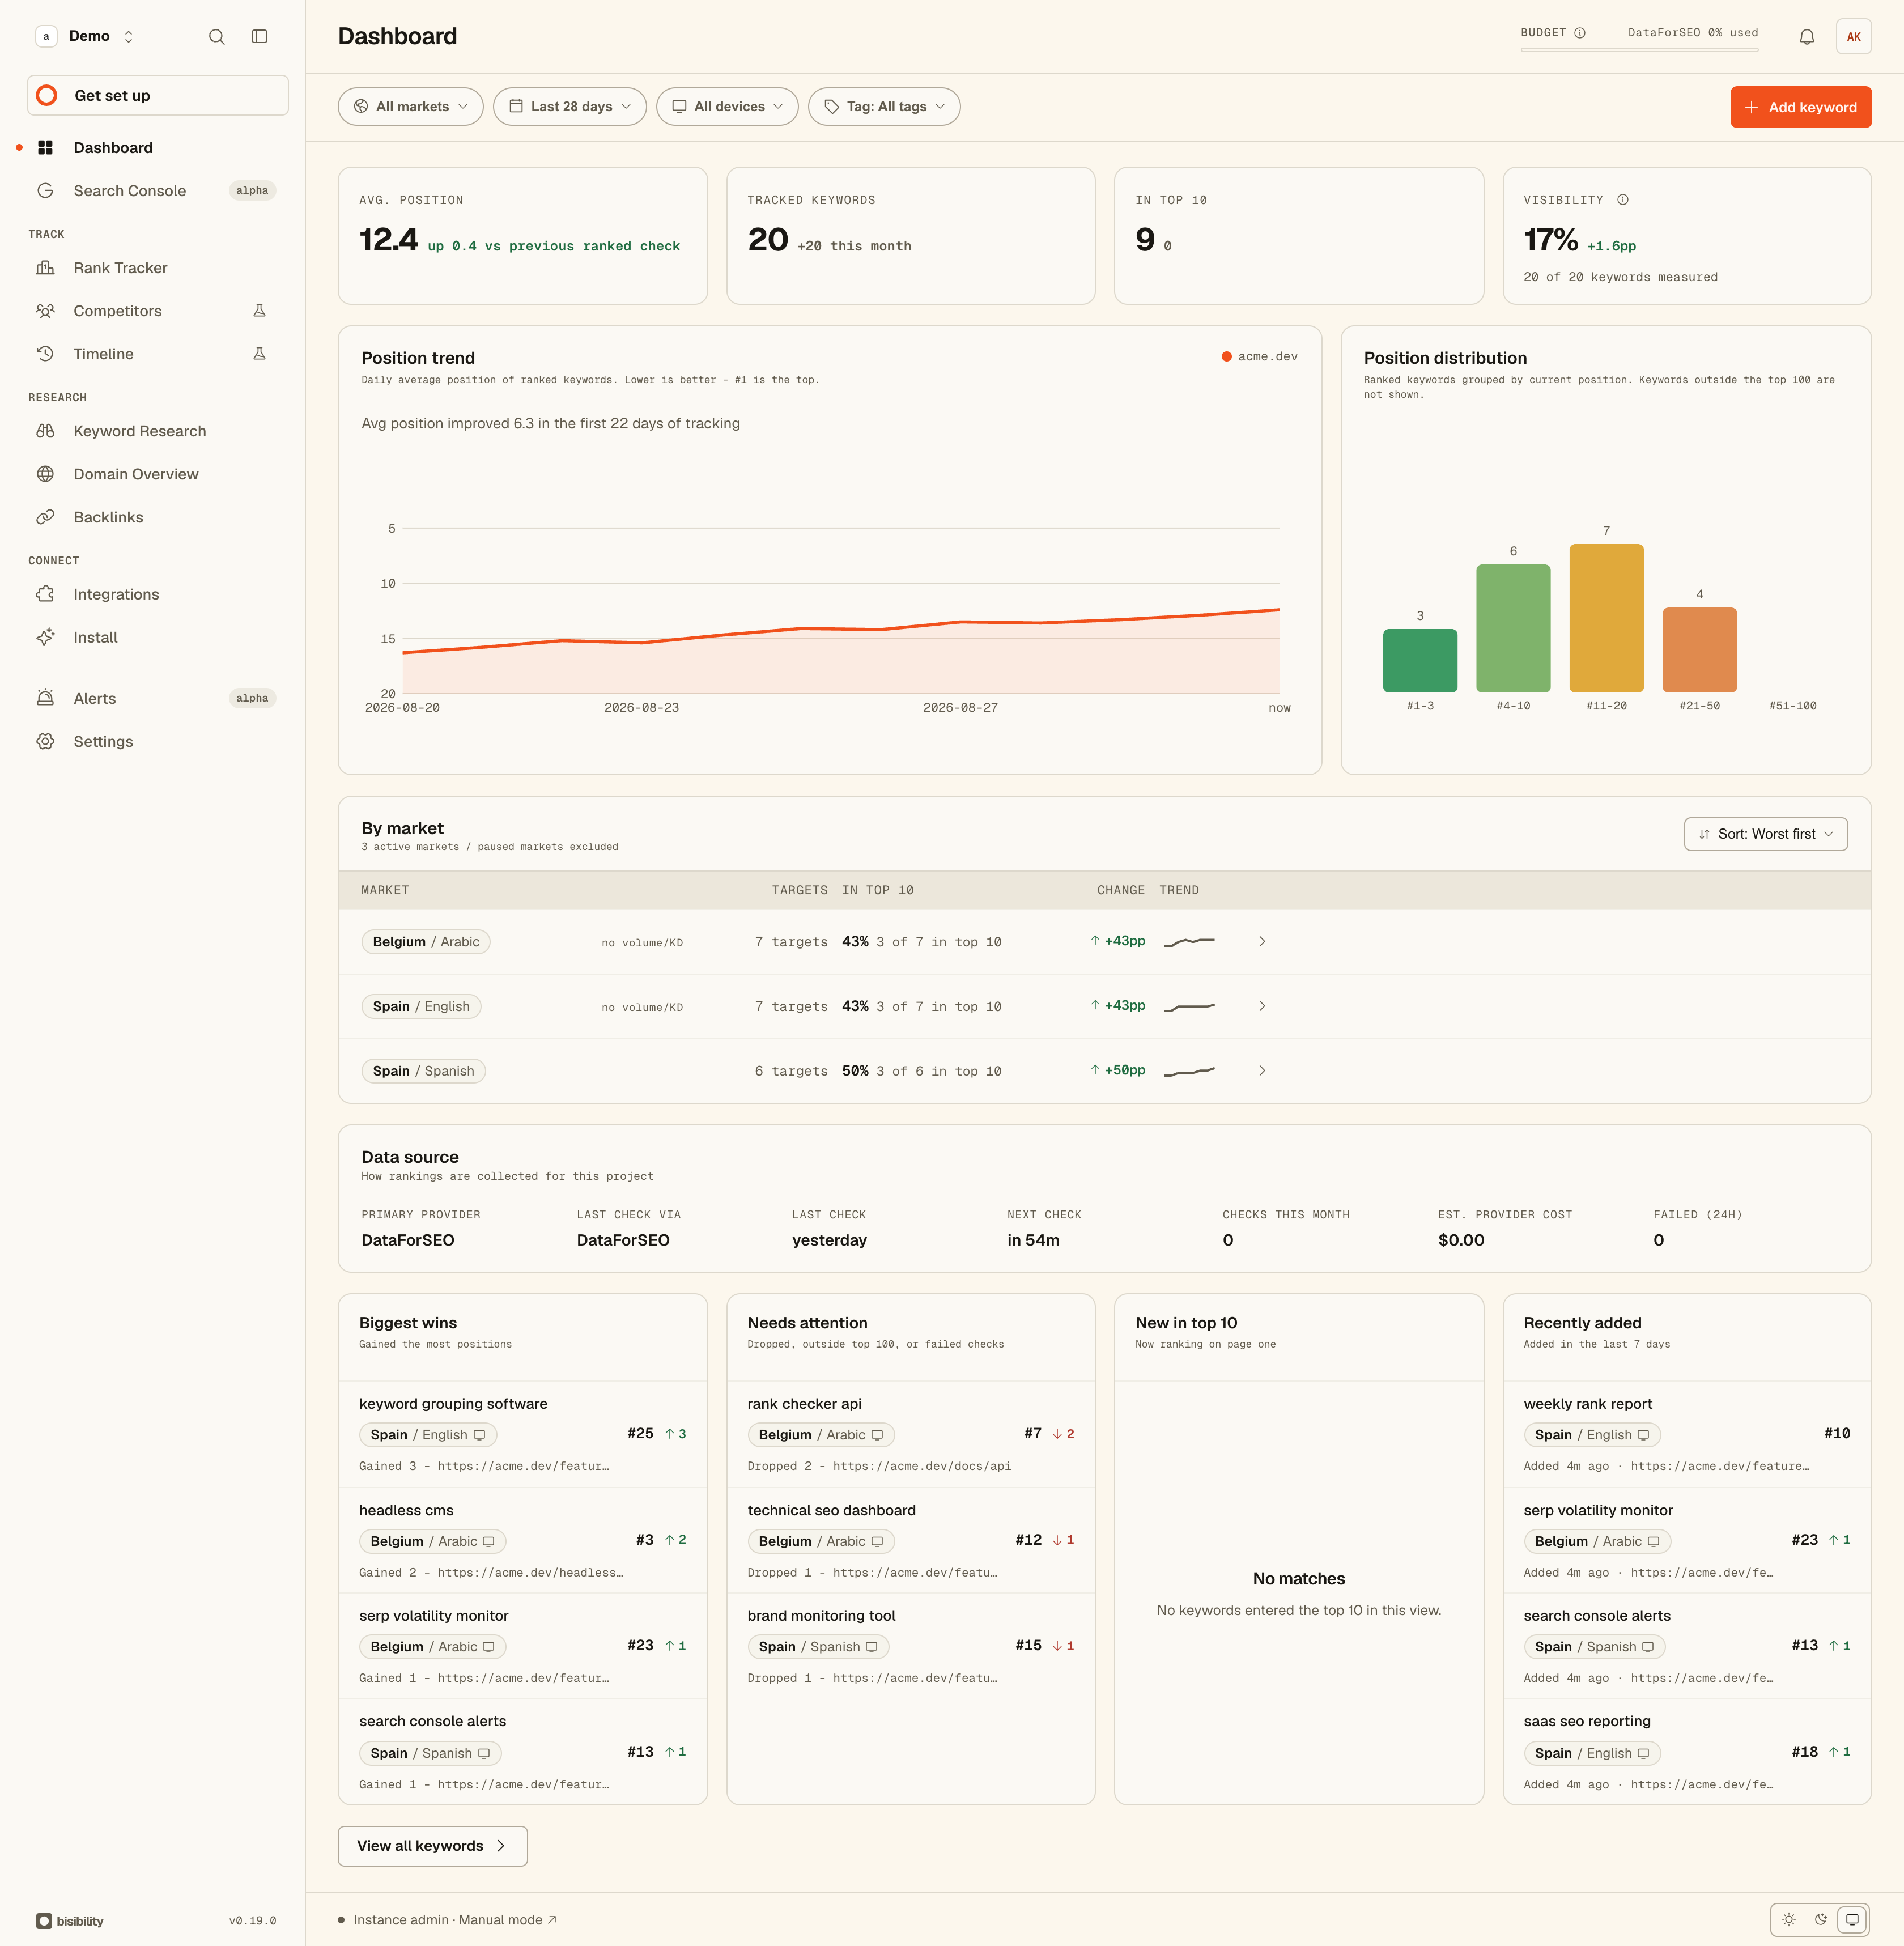This screenshot has width=1904, height=1946.
Task: Expand the Spain / Spanish market row chevron
Action: (x=1262, y=1071)
